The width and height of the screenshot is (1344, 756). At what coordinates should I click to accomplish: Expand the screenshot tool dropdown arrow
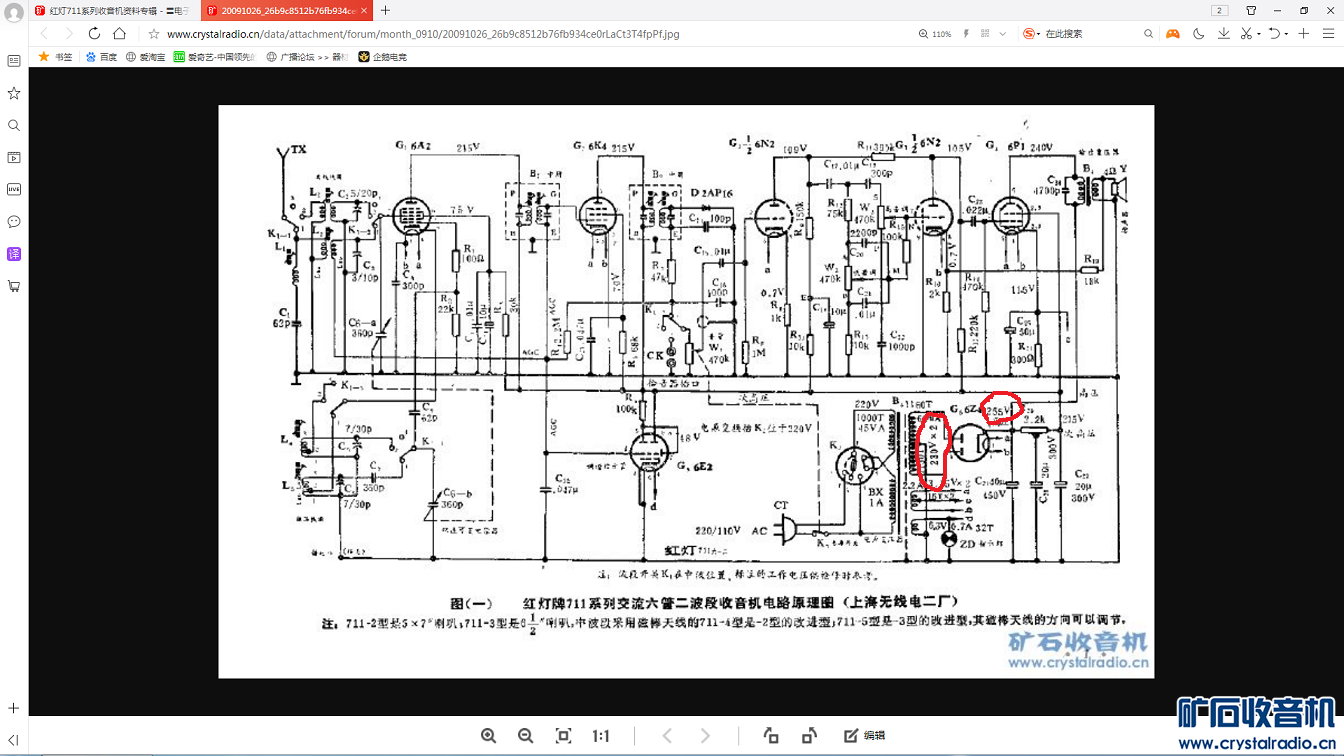point(1257,34)
